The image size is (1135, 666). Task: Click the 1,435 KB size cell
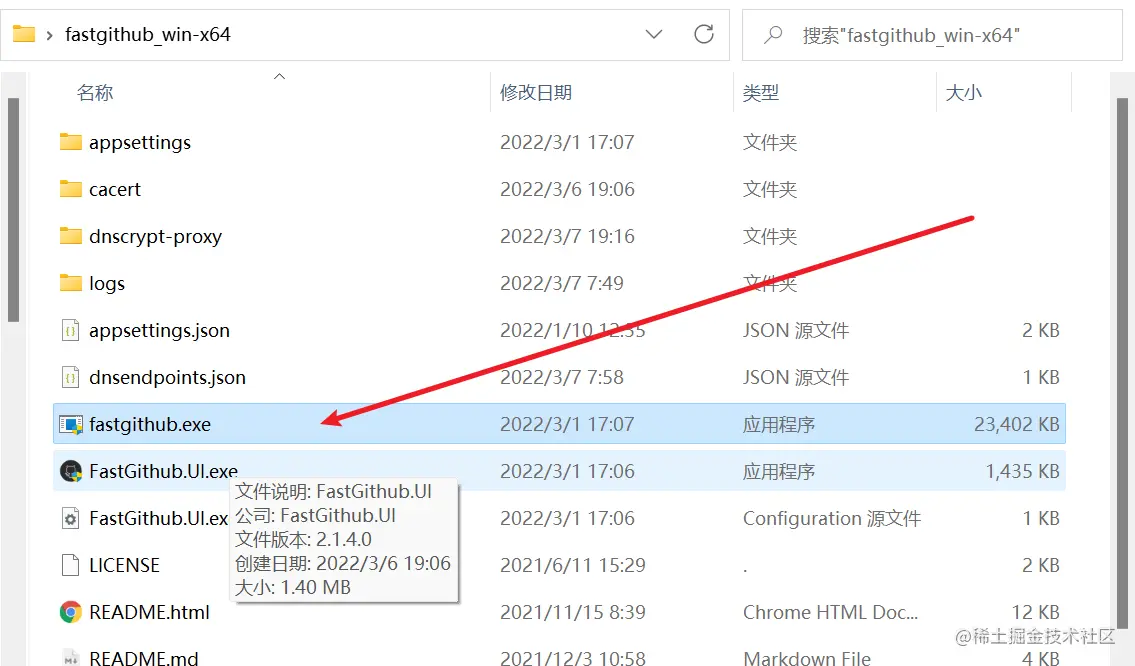tap(1022, 471)
